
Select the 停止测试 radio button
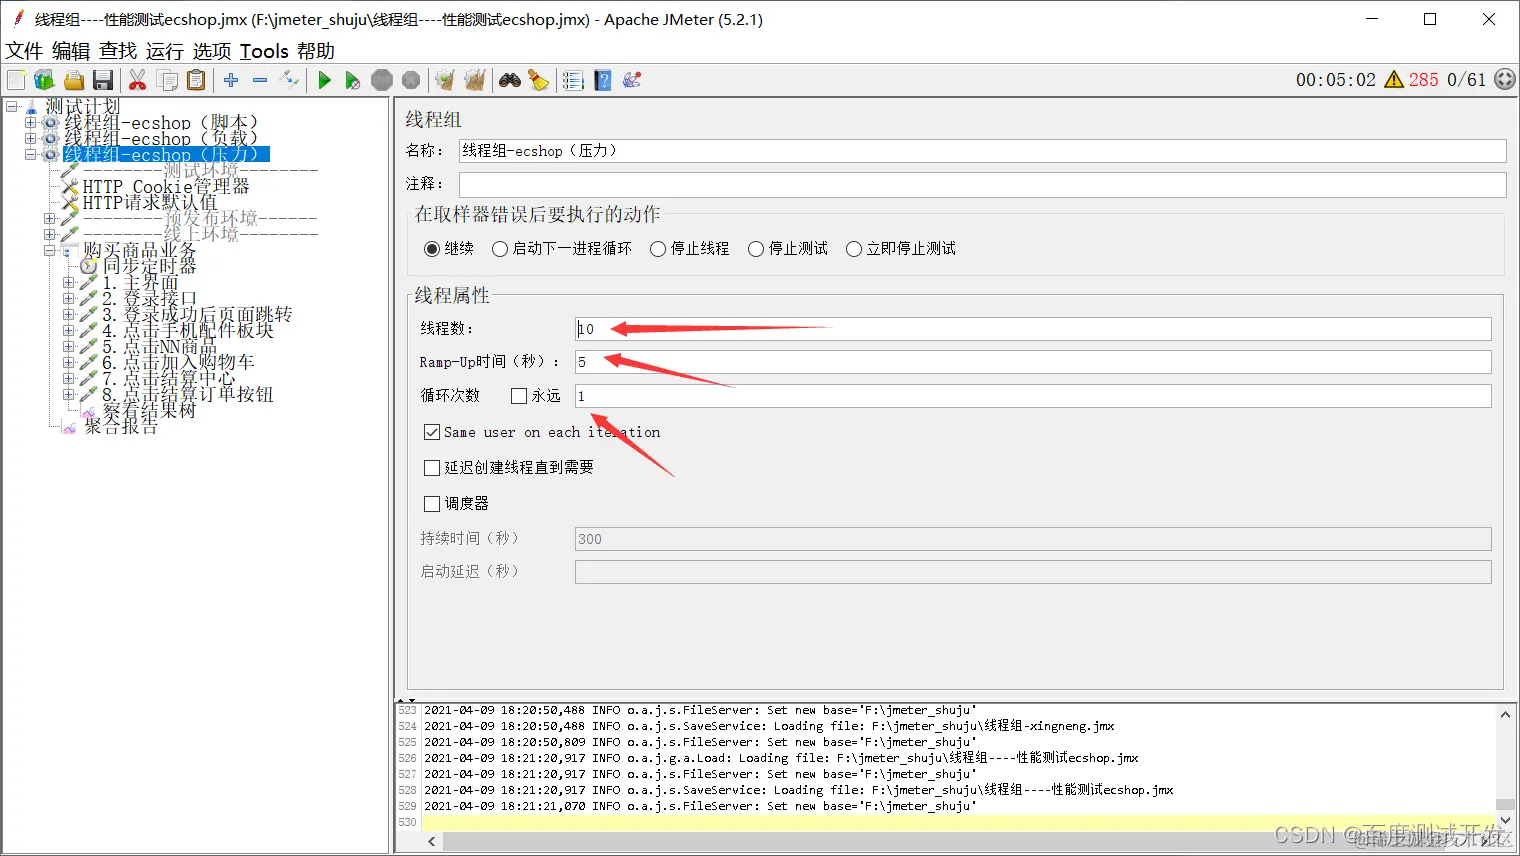756,249
